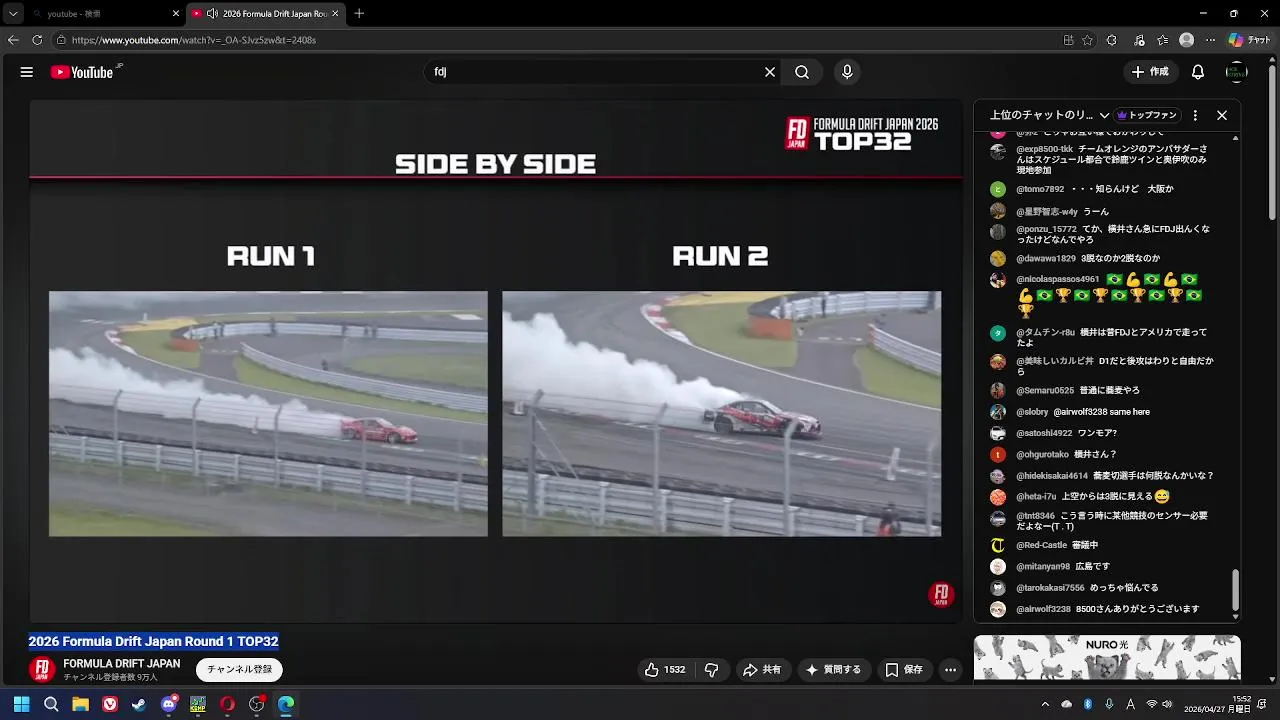1280x720 pixels.
Task: Open Discord from the taskbar
Action: pyautogui.click(x=169, y=704)
